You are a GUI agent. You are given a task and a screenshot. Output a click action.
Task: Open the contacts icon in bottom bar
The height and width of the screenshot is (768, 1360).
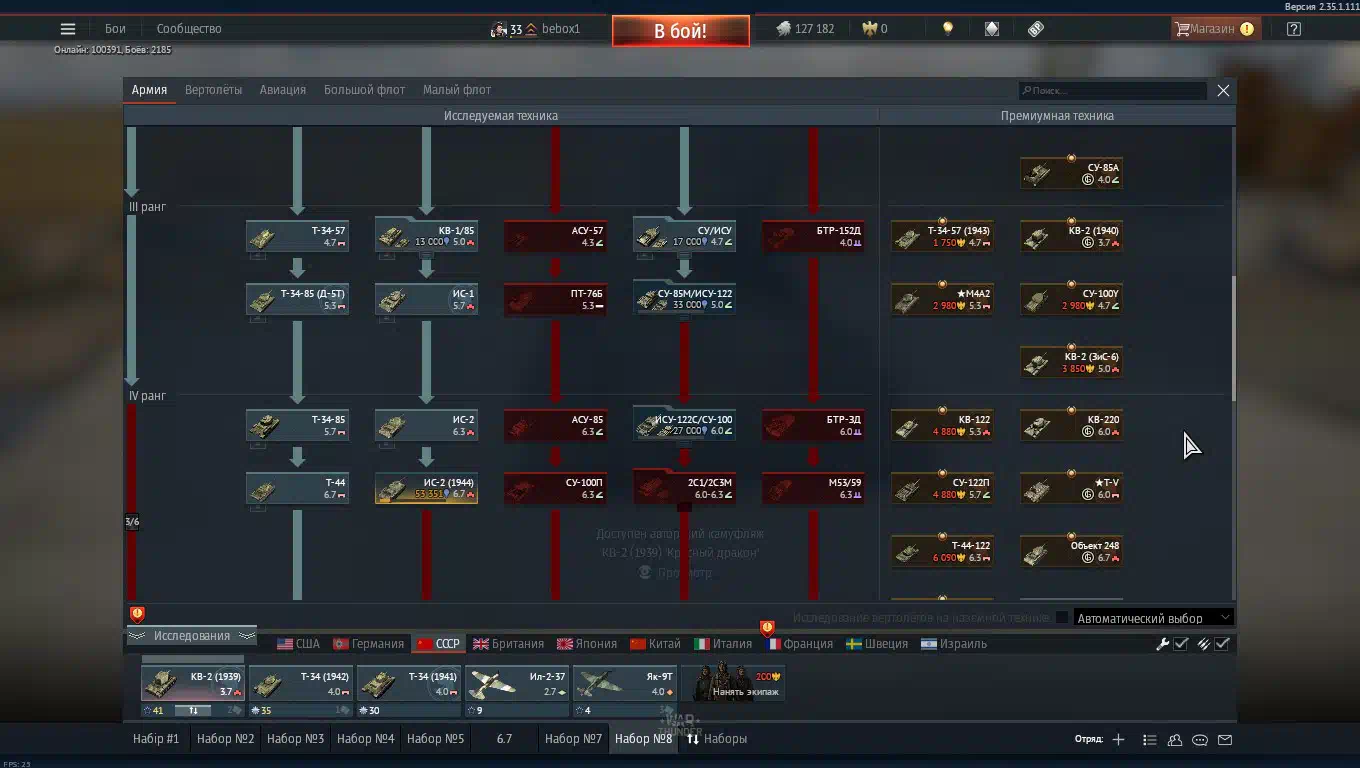tap(1175, 740)
